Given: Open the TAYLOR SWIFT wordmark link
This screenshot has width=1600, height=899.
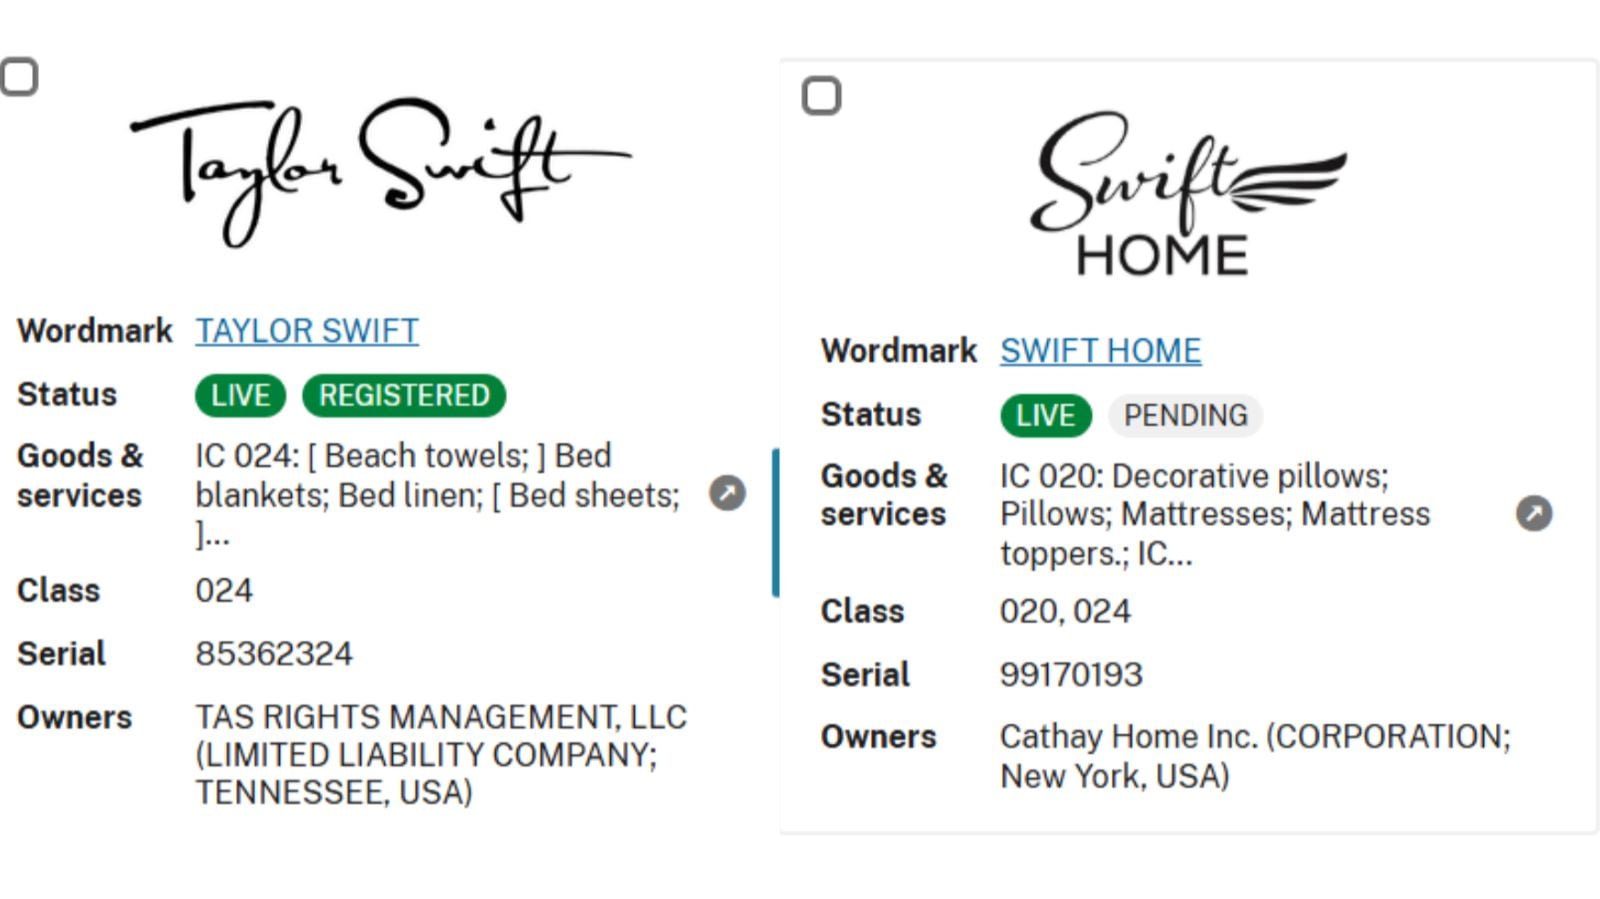Looking at the screenshot, I should (306, 331).
